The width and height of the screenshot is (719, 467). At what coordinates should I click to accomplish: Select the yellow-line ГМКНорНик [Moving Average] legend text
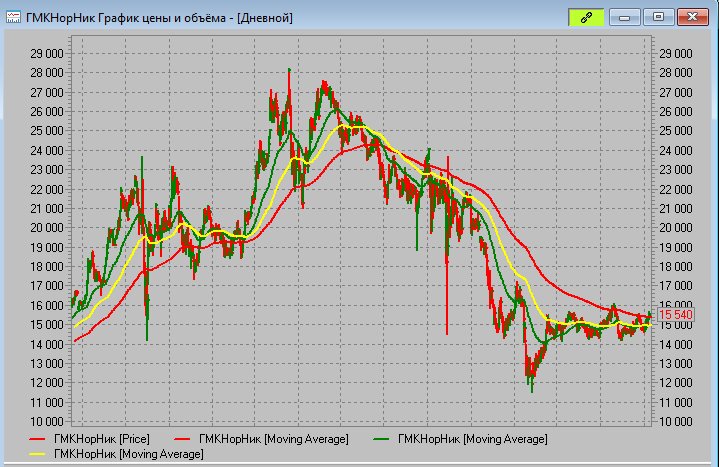pos(129,454)
